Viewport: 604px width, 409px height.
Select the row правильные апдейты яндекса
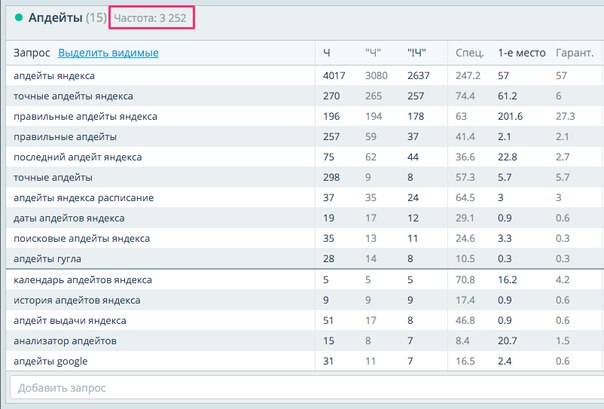tap(305, 116)
